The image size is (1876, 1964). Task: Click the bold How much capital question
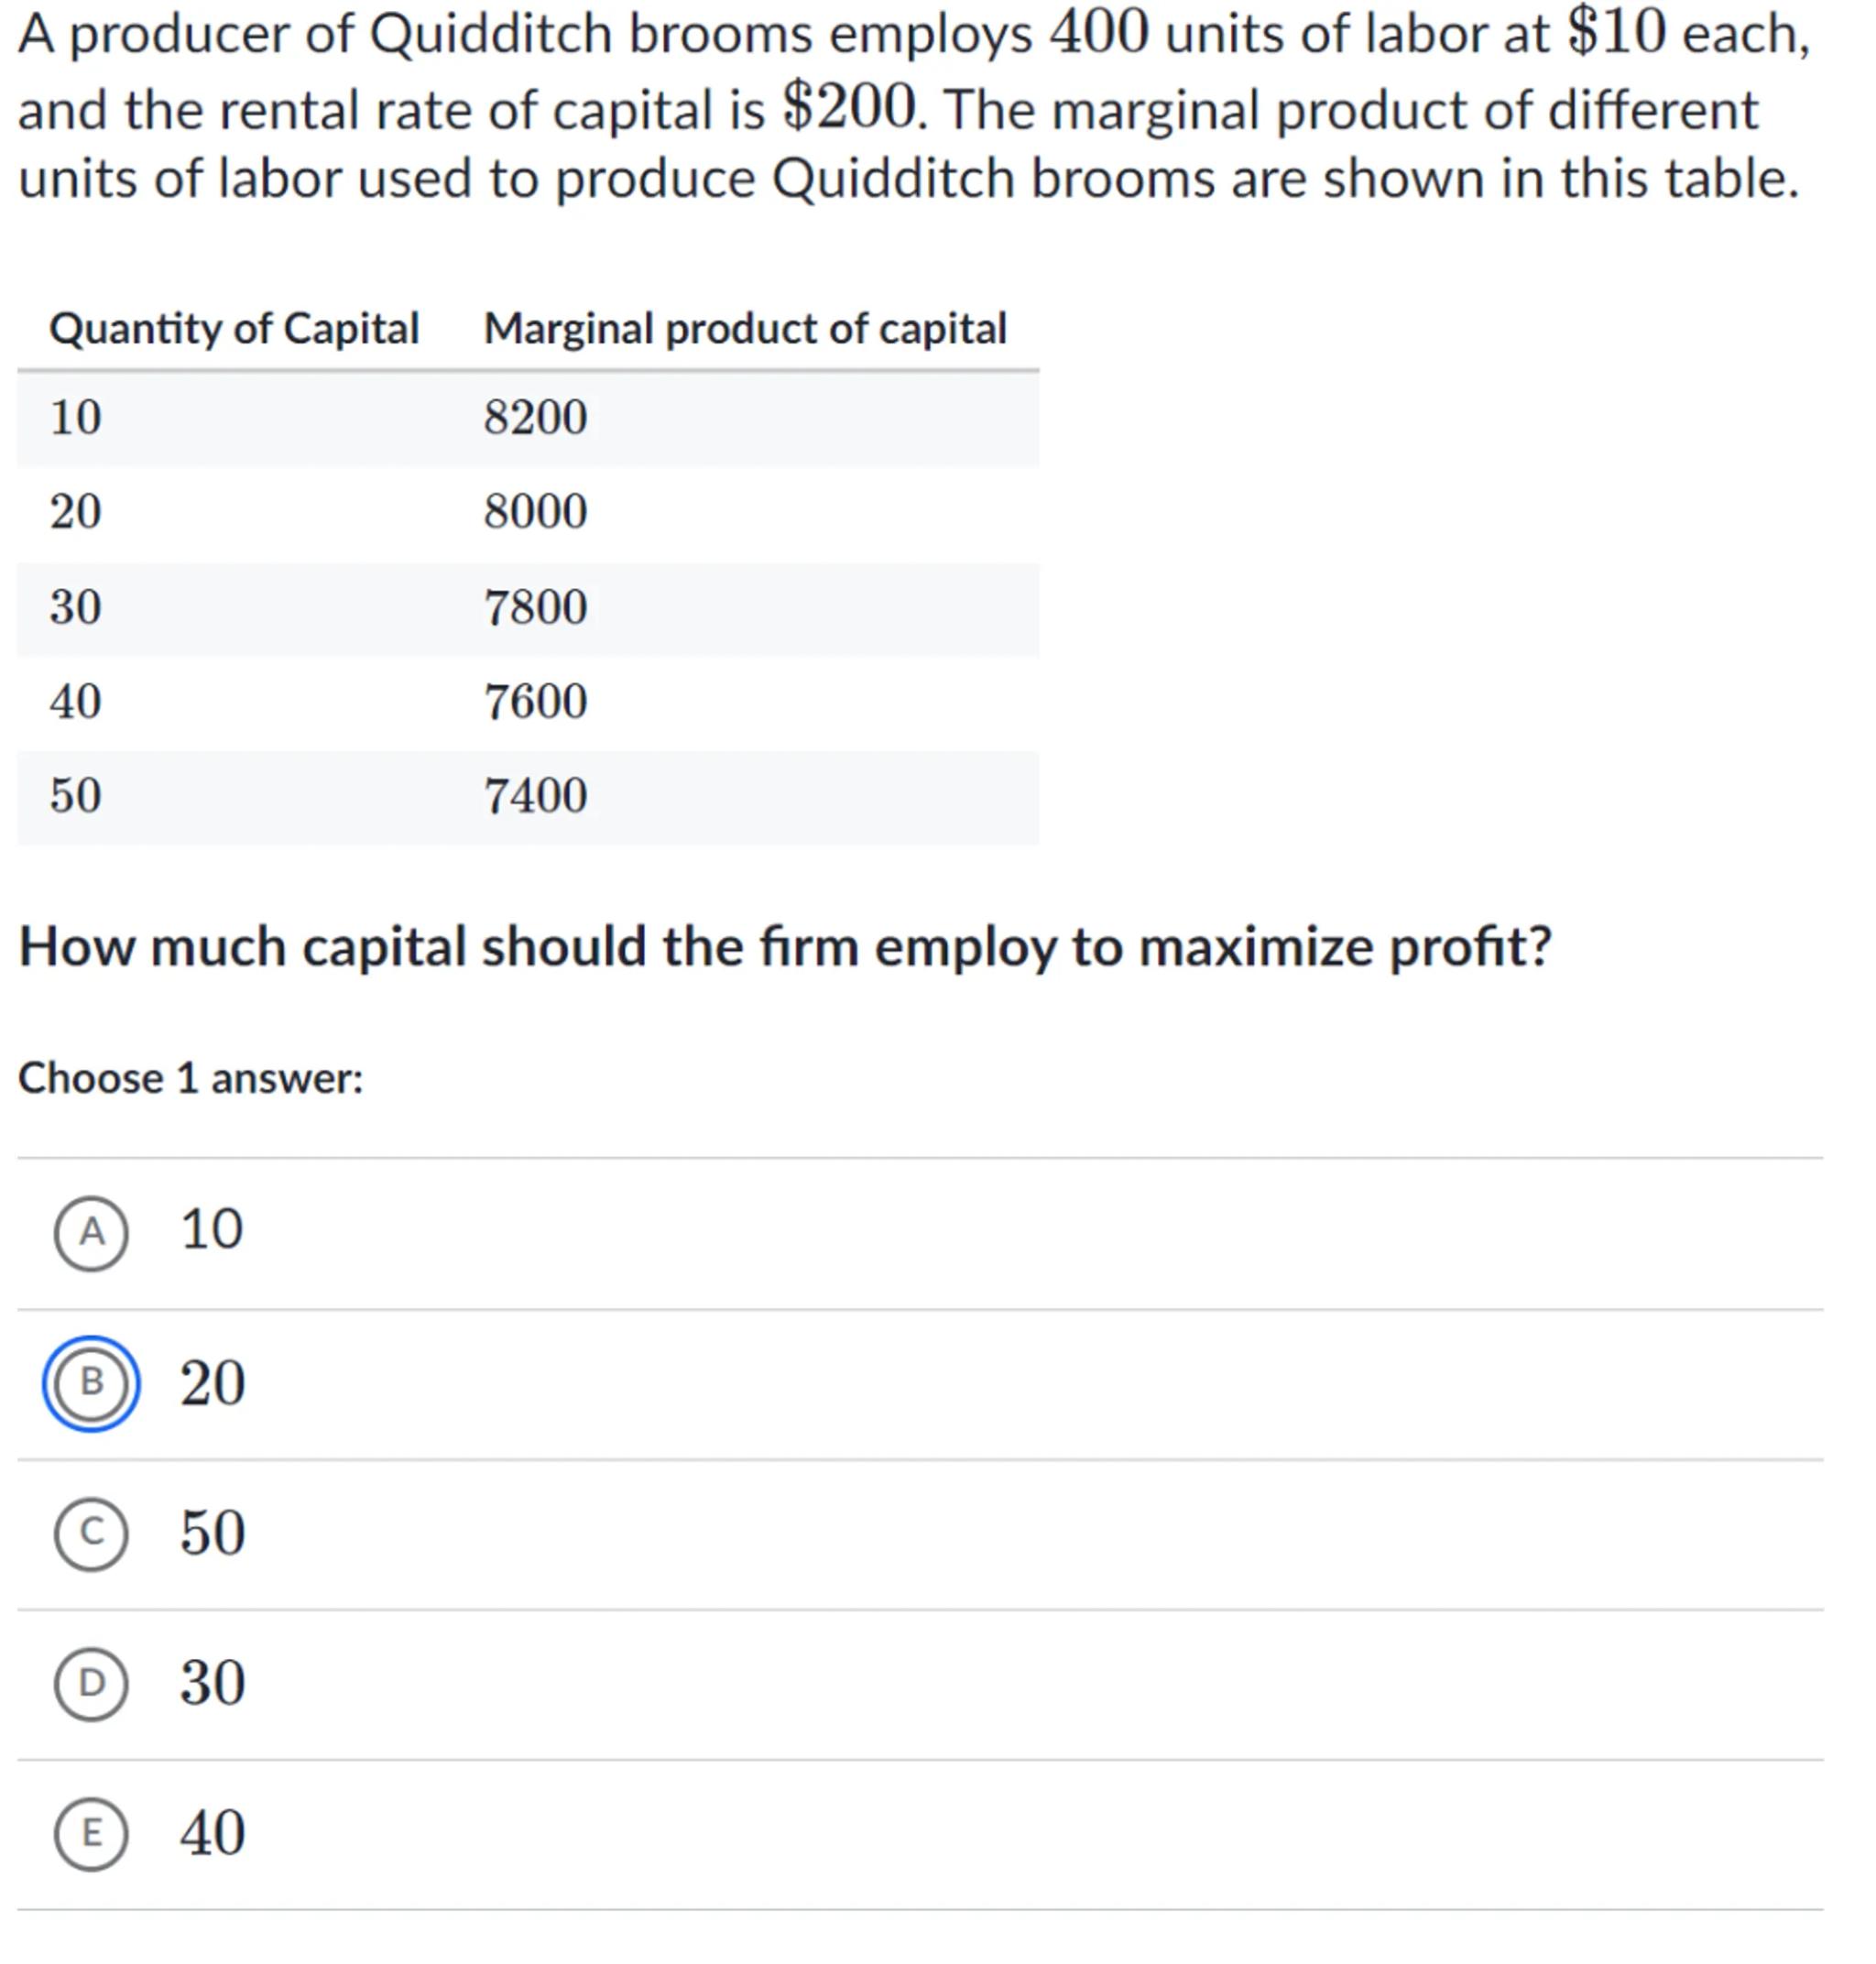point(785,946)
